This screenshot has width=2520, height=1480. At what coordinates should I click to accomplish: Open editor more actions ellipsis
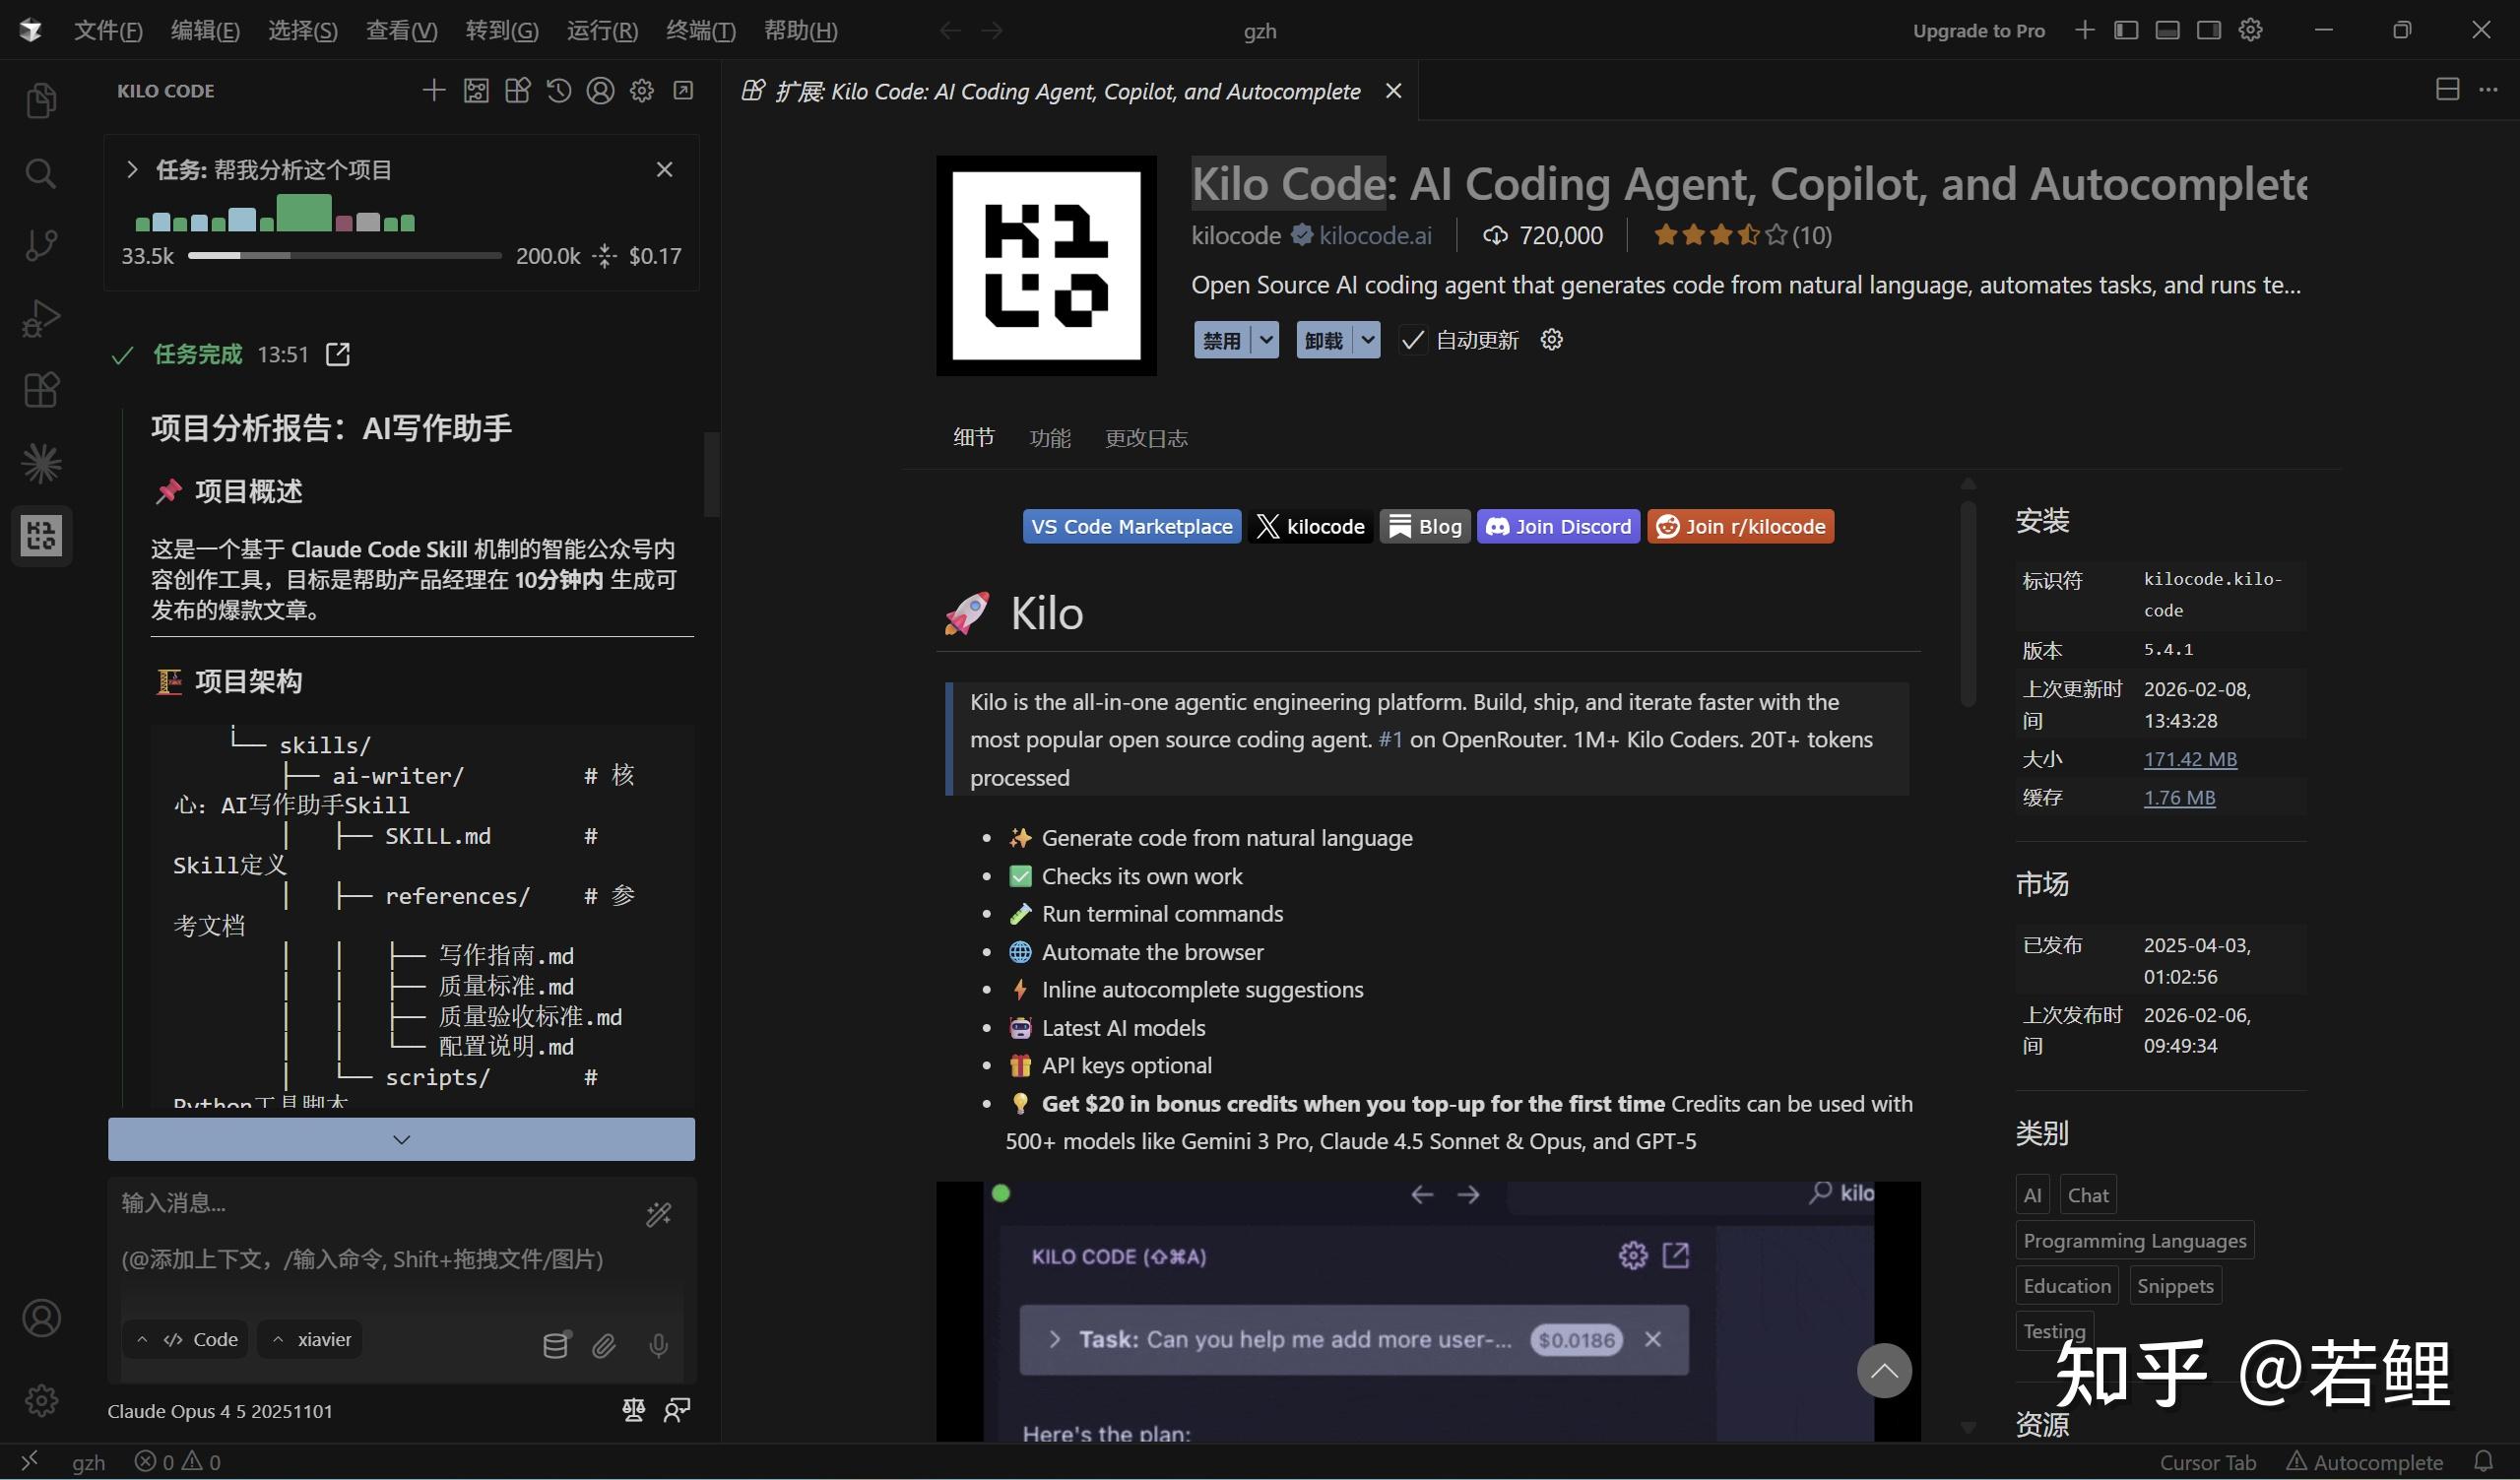[x=2488, y=90]
